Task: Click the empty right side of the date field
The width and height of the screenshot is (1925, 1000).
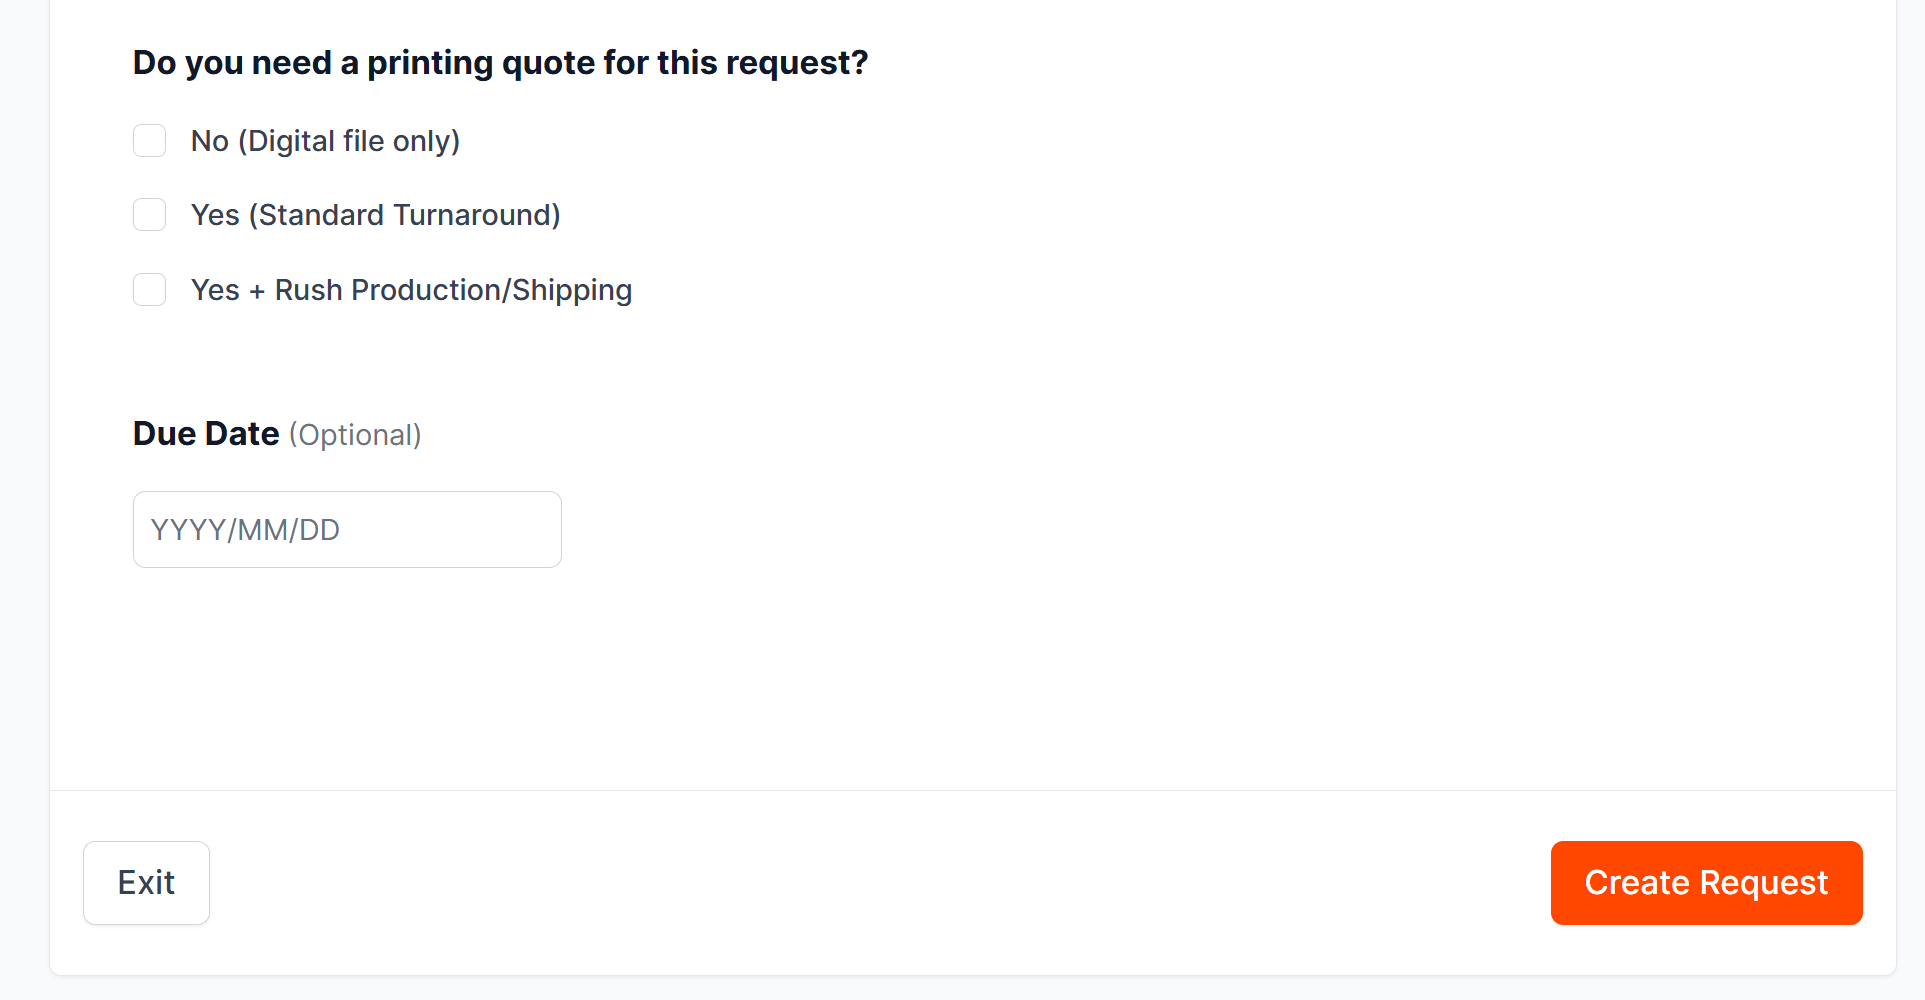Action: pyautogui.click(x=480, y=529)
